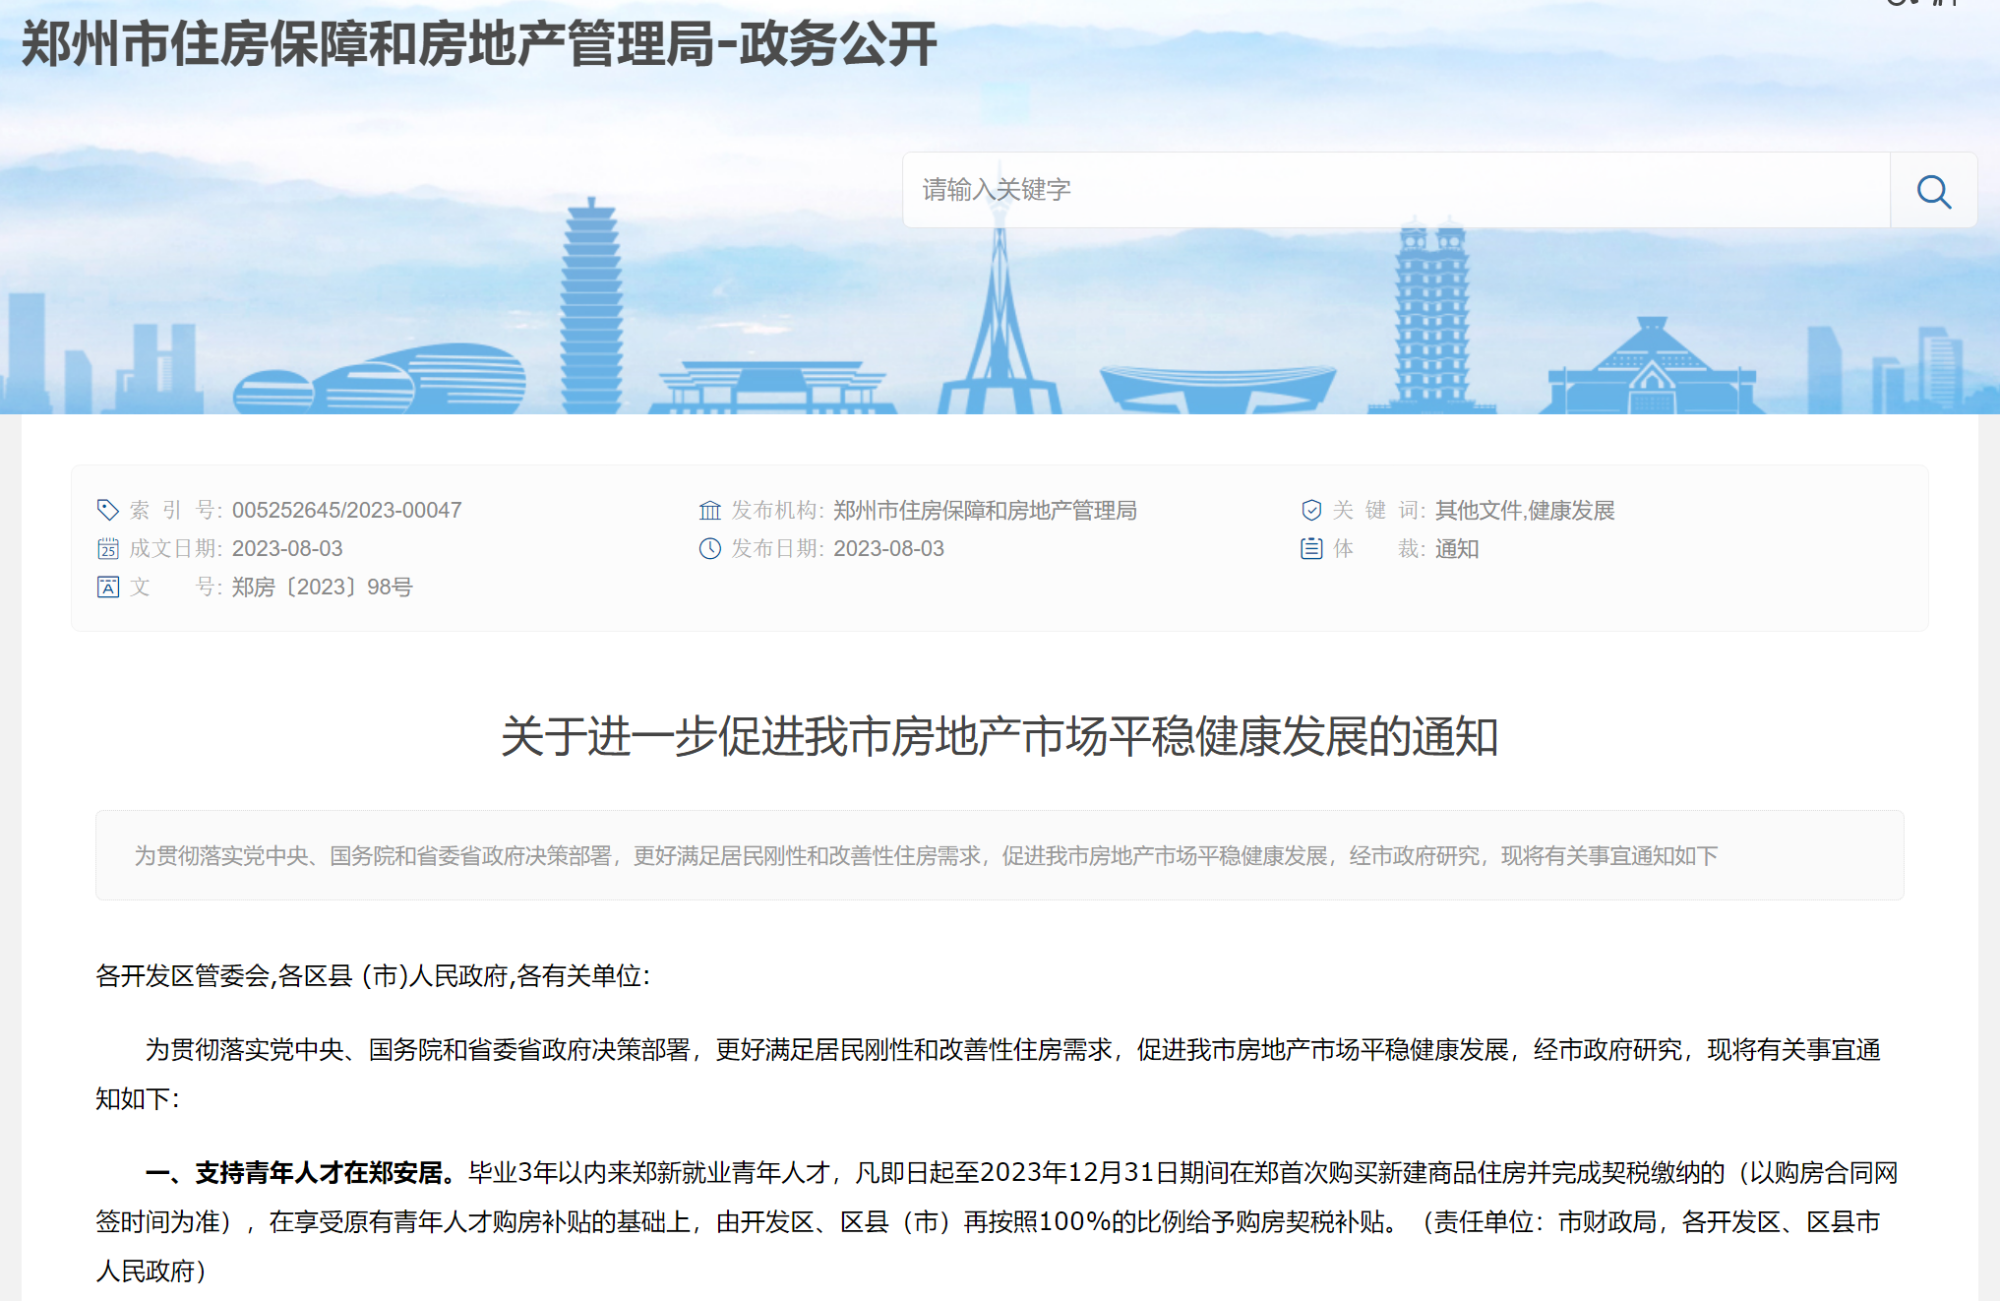Click the publish date 2023-08-03 next to 发布日期
The width and height of the screenshot is (2000, 1301).
[x=888, y=548]
